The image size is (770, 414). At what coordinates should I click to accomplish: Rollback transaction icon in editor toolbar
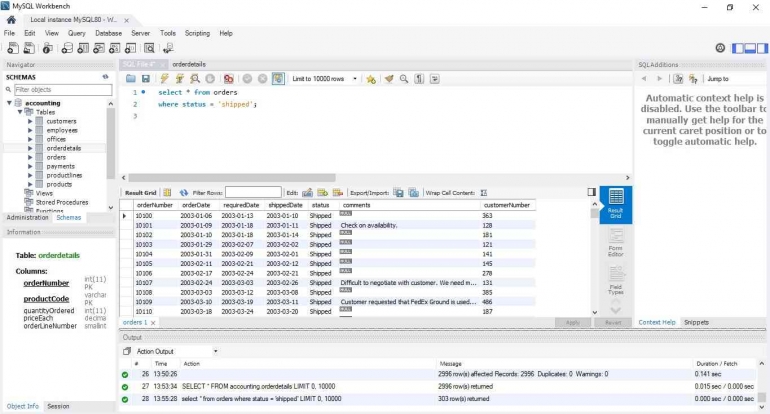pos(263,79)
